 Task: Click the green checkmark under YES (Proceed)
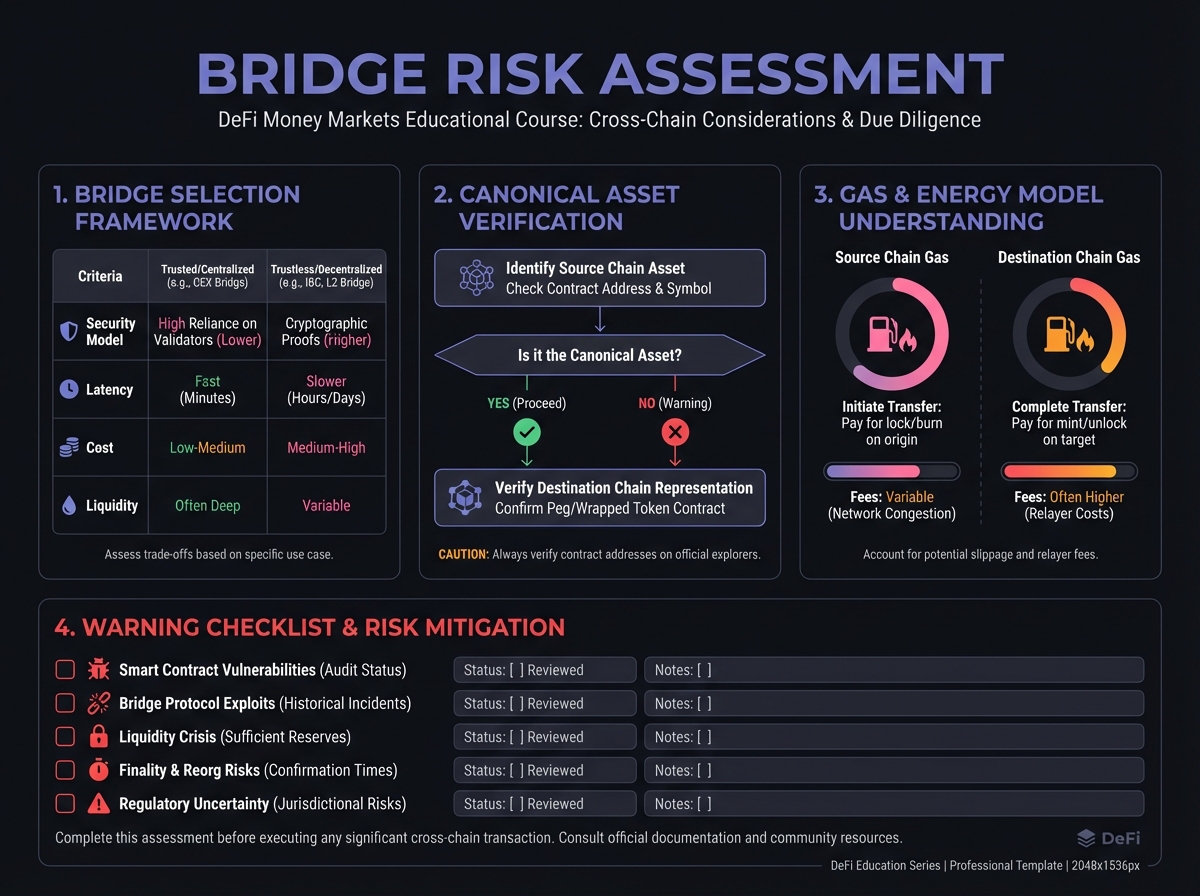(526, 432)
